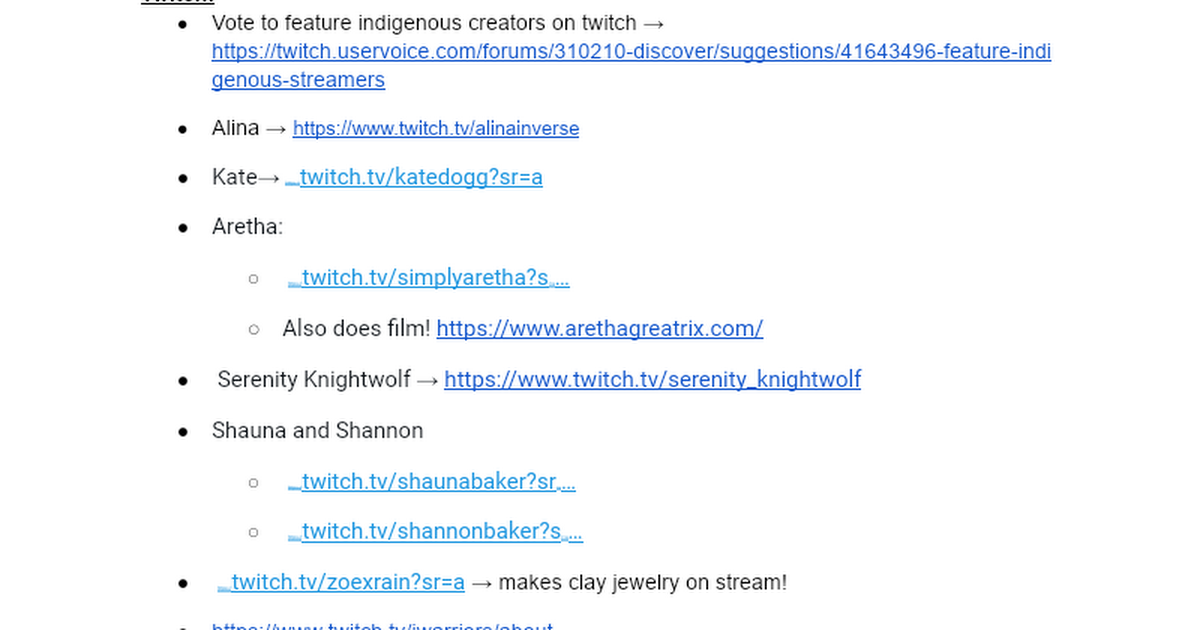The width and height of the screenshot is (1200, 630).
Task: Click the chip icon before zoexrain link
Action: 224,586
